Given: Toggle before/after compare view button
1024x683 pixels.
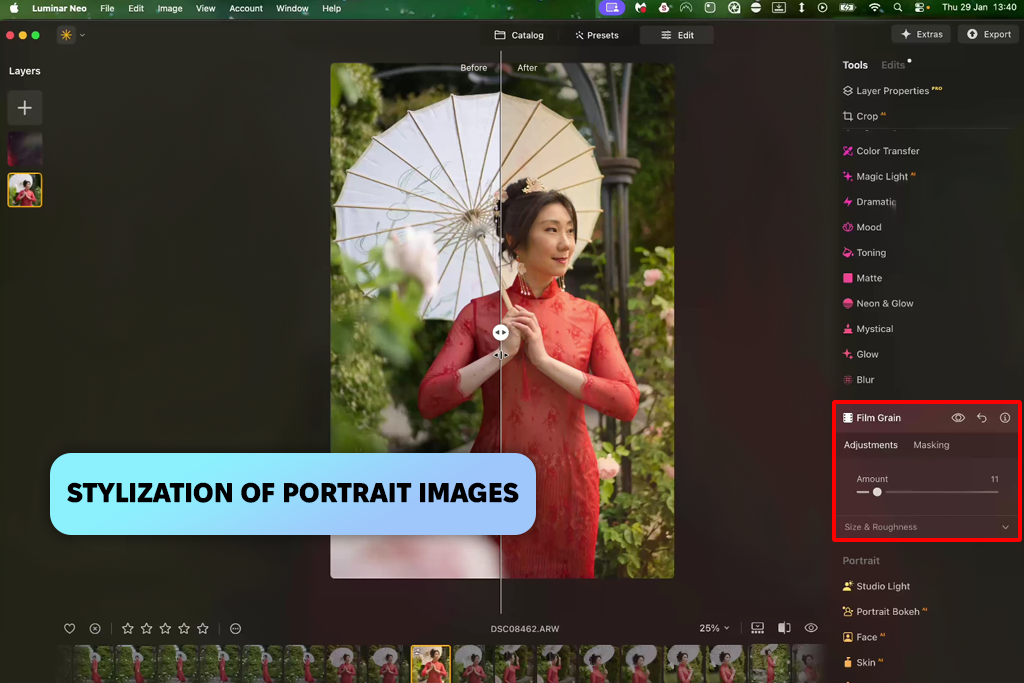Looking at the screenshot, I should click(x=784, y=628).
